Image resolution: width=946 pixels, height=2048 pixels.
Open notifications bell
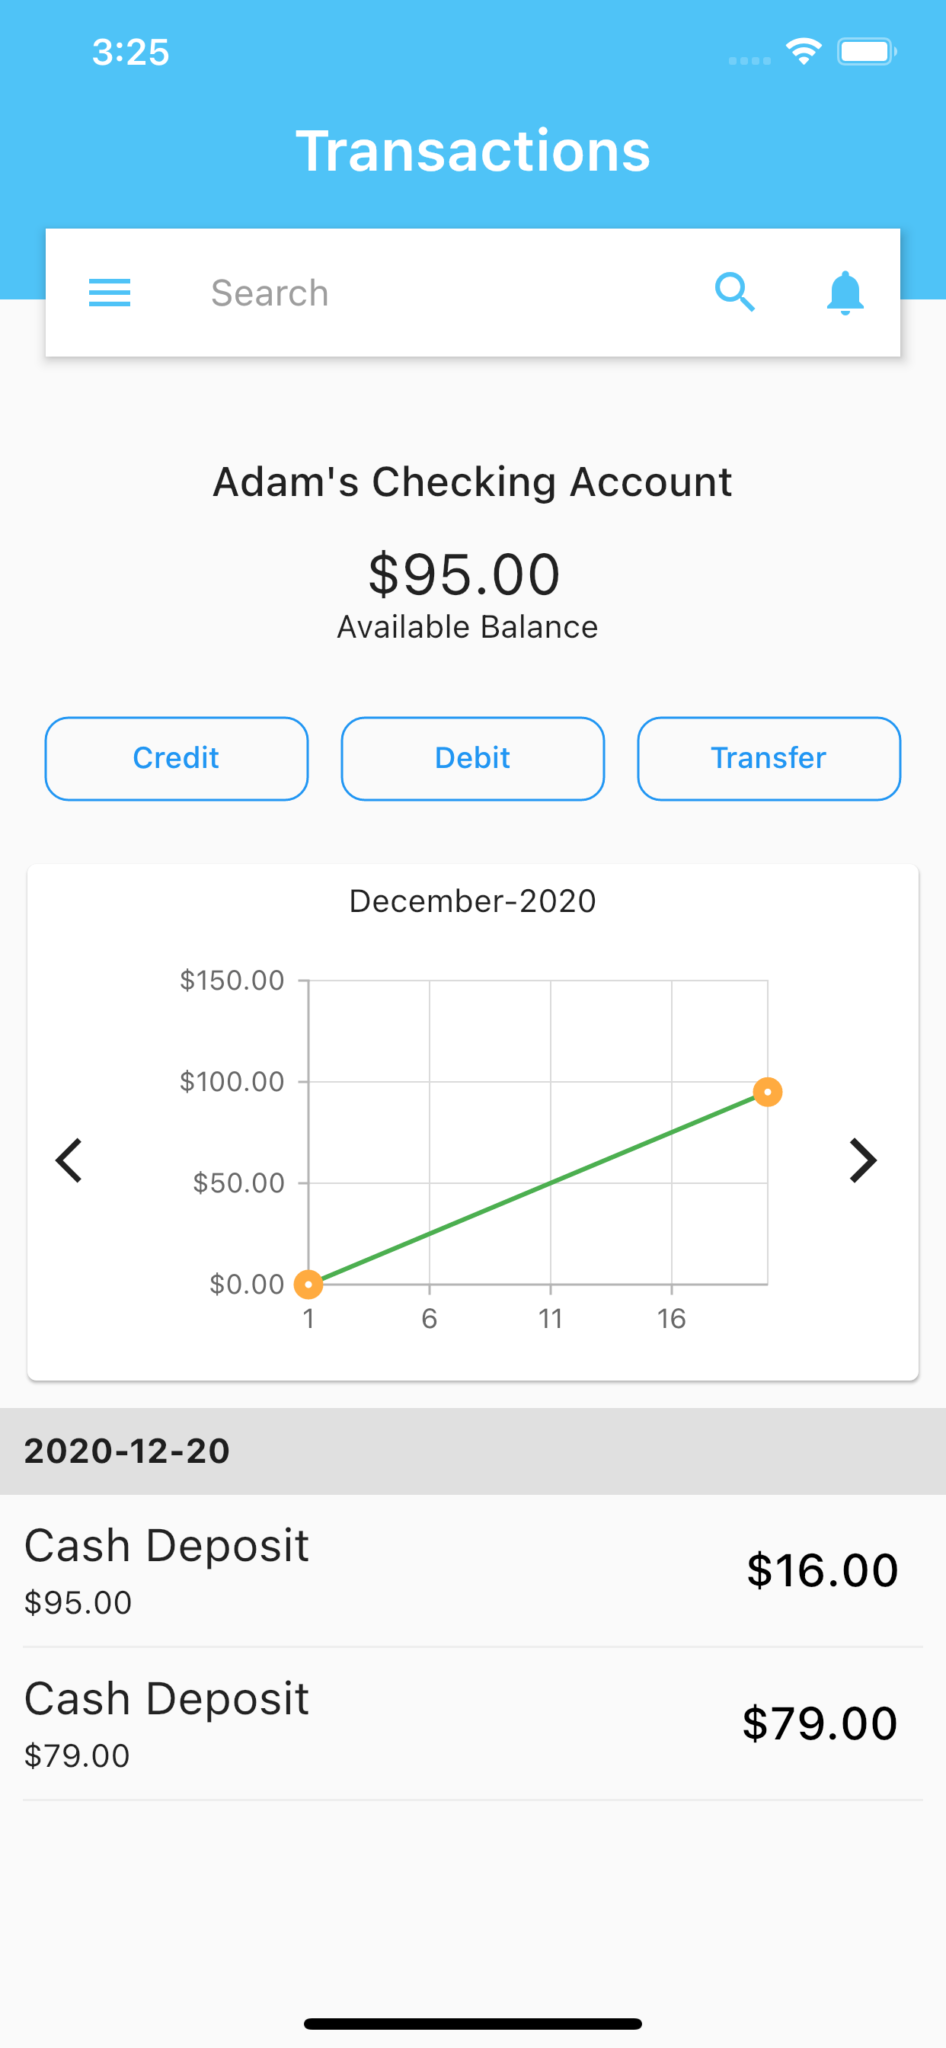pos(845,292)
